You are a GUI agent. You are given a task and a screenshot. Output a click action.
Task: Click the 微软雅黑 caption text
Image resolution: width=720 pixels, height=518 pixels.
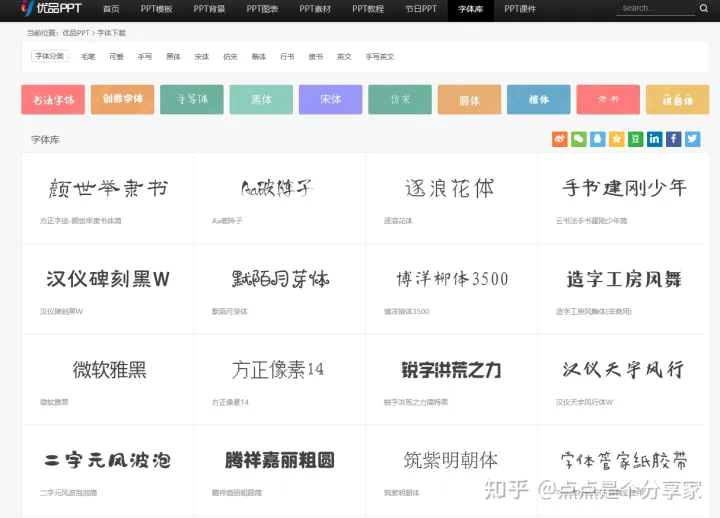tap(54, 402)
